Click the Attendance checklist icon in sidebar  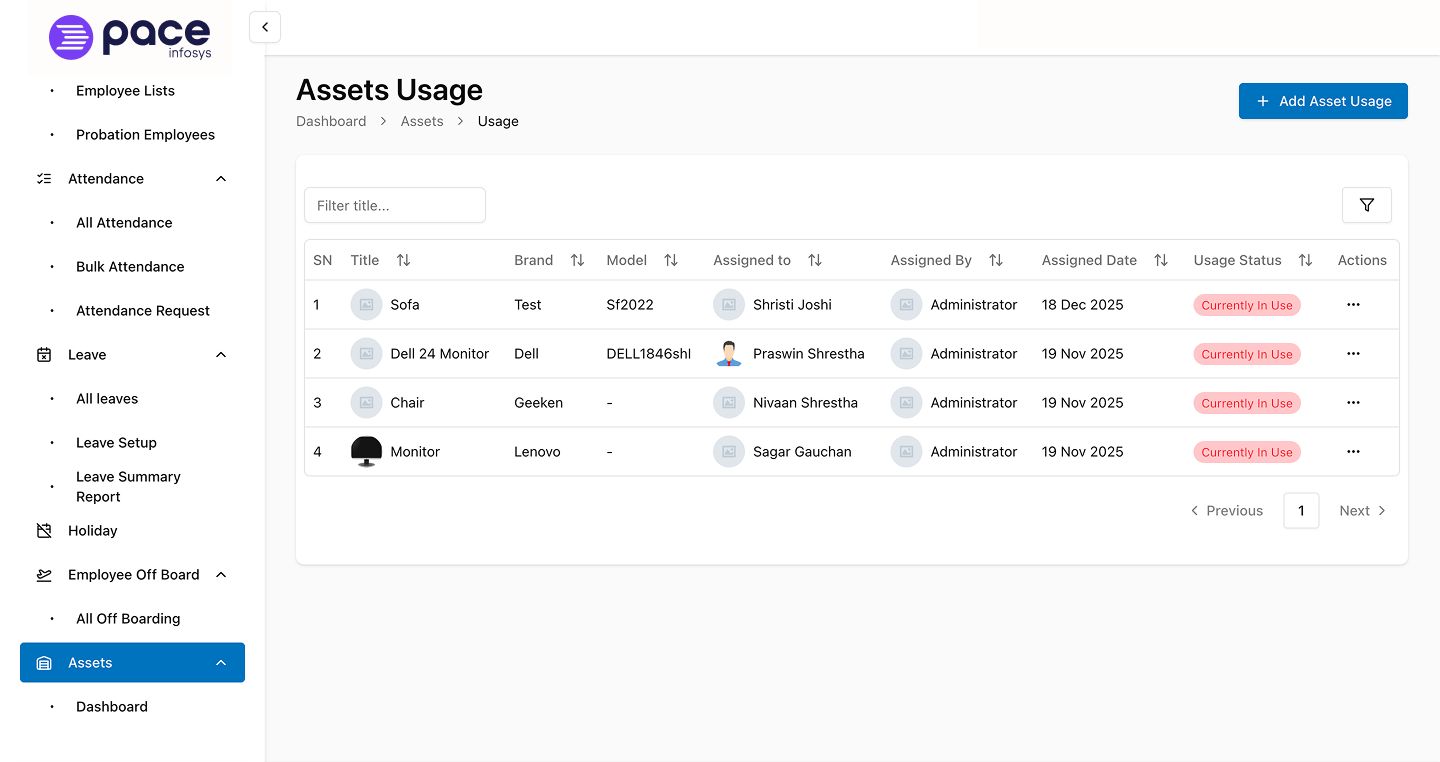[x=44, y=179]
